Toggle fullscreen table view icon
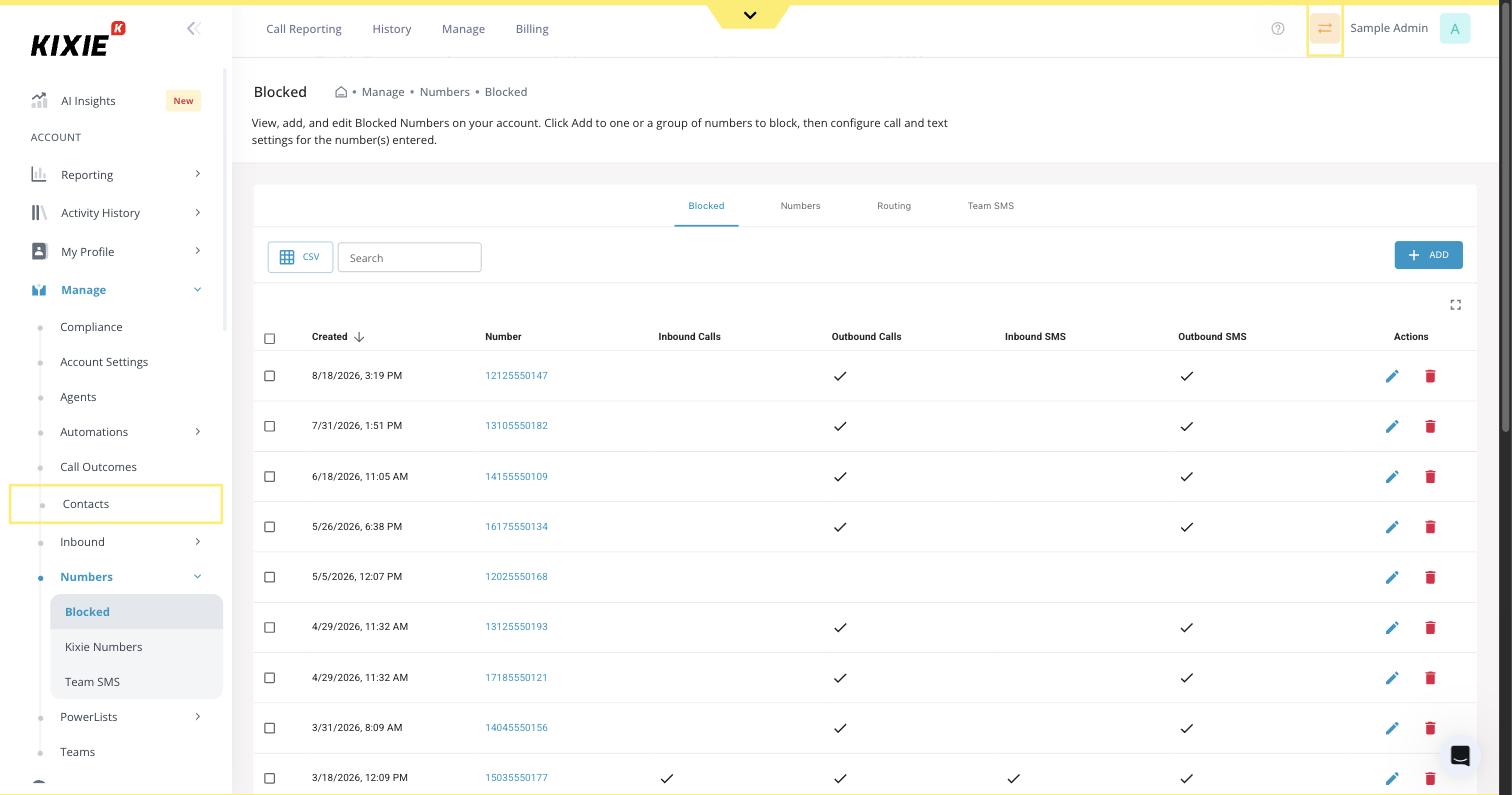Image resolution: width=1512 pixels, height=795 pixels. pyautogui.click(x=1456, y=305)
